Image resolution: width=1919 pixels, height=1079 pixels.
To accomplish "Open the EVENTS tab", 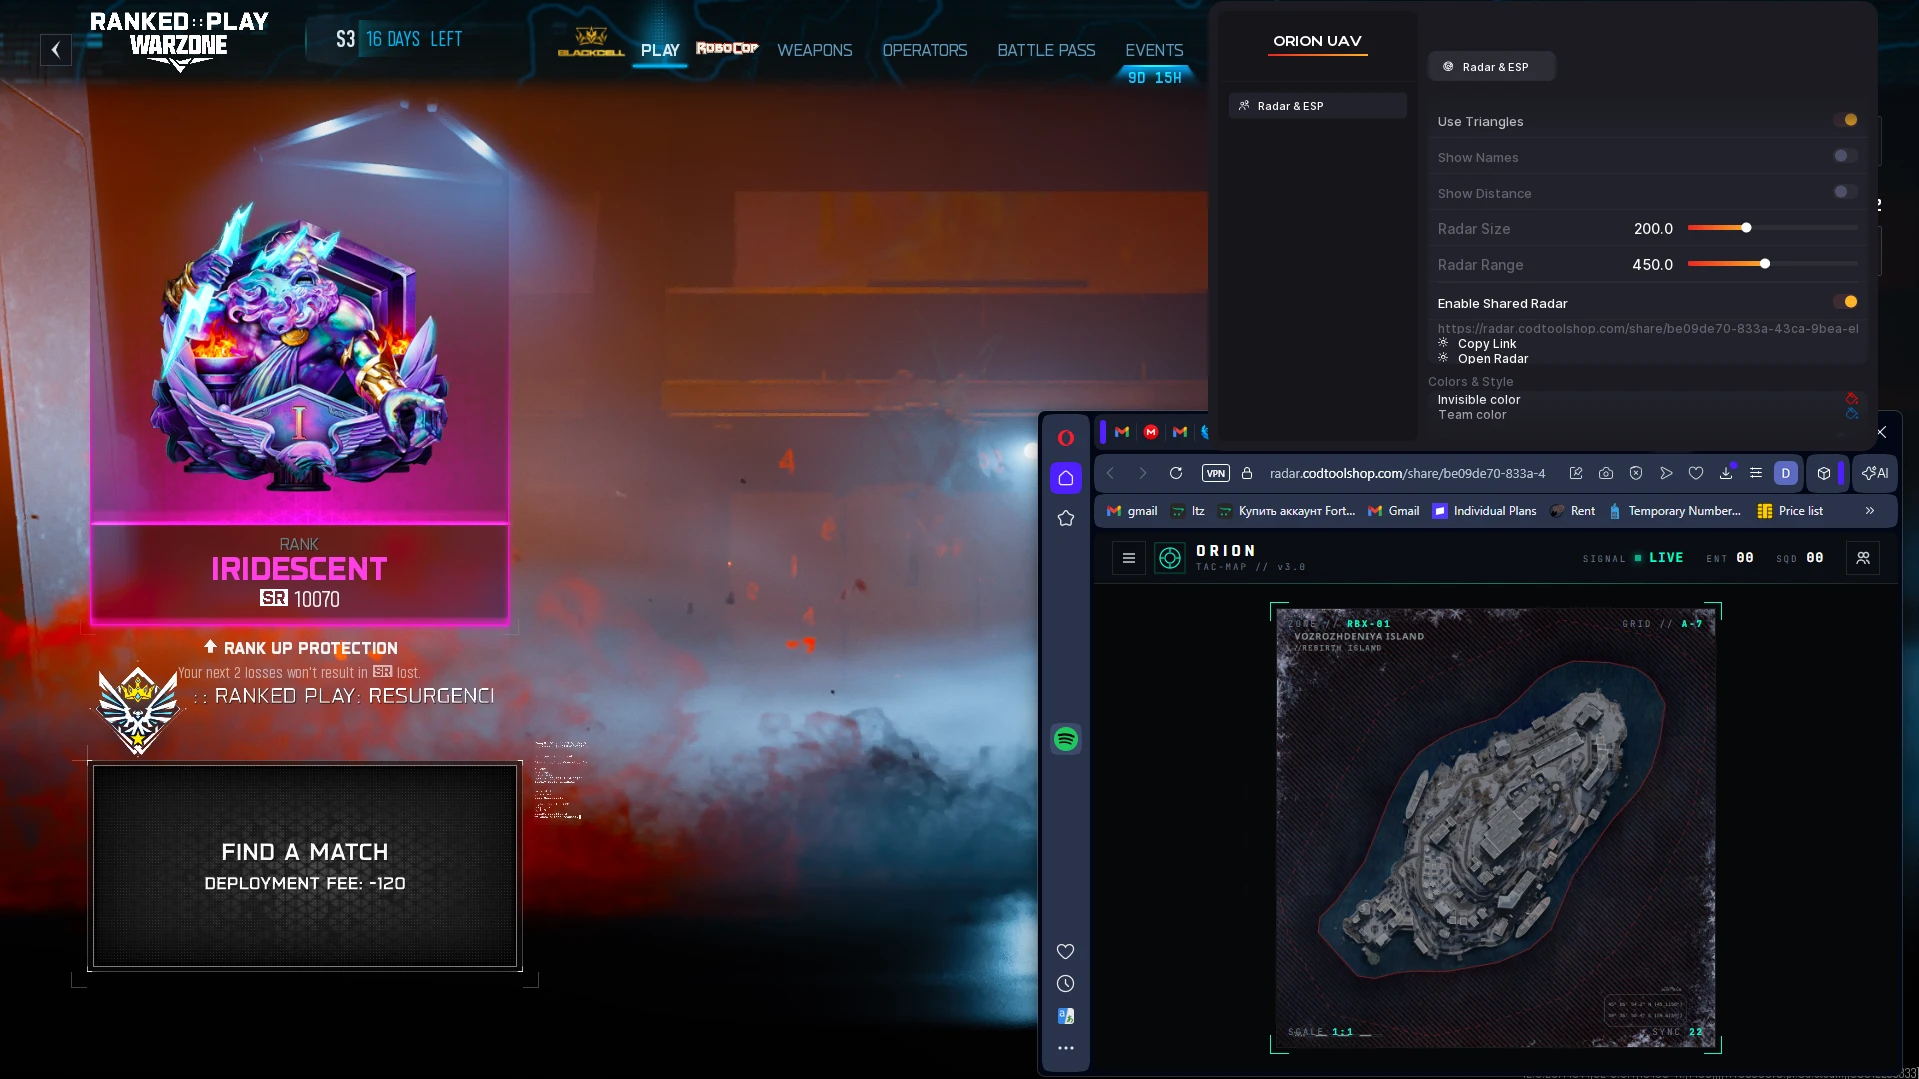I will coord(1154,50).
